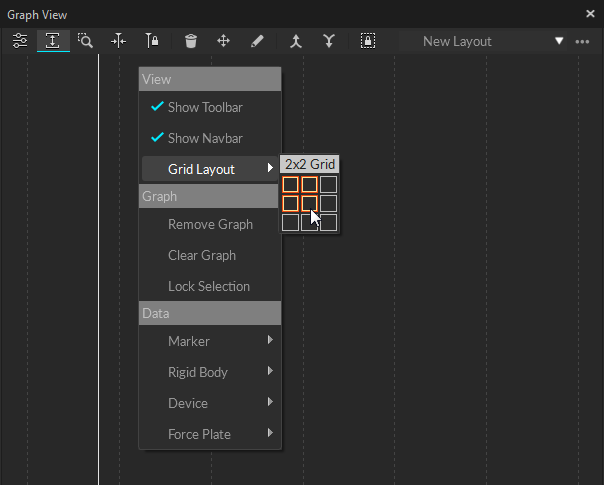Uncheck Show Toolbar option
Image resolution: width=604 pixels, height=485 pixels.
[x=204, y=107]
